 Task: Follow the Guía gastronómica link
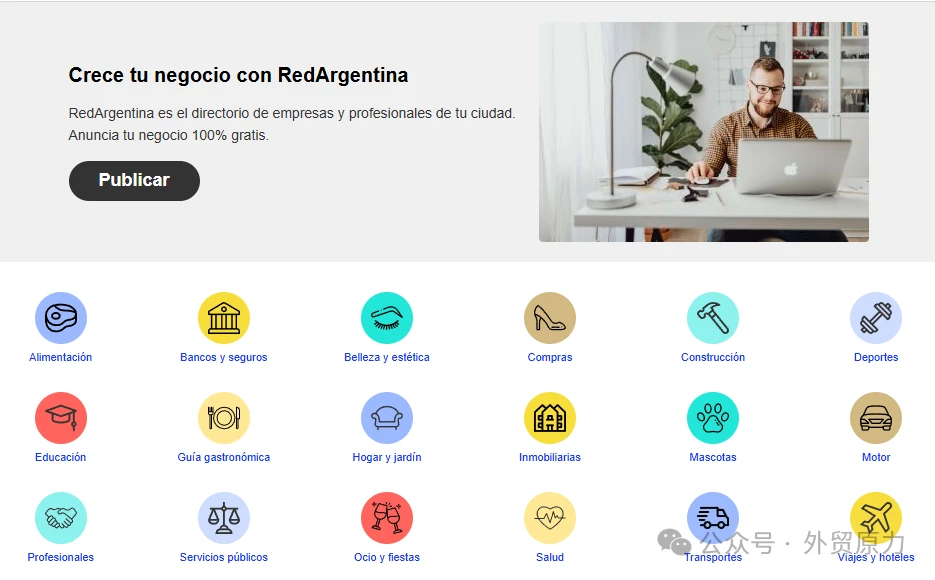click(224, 457)
